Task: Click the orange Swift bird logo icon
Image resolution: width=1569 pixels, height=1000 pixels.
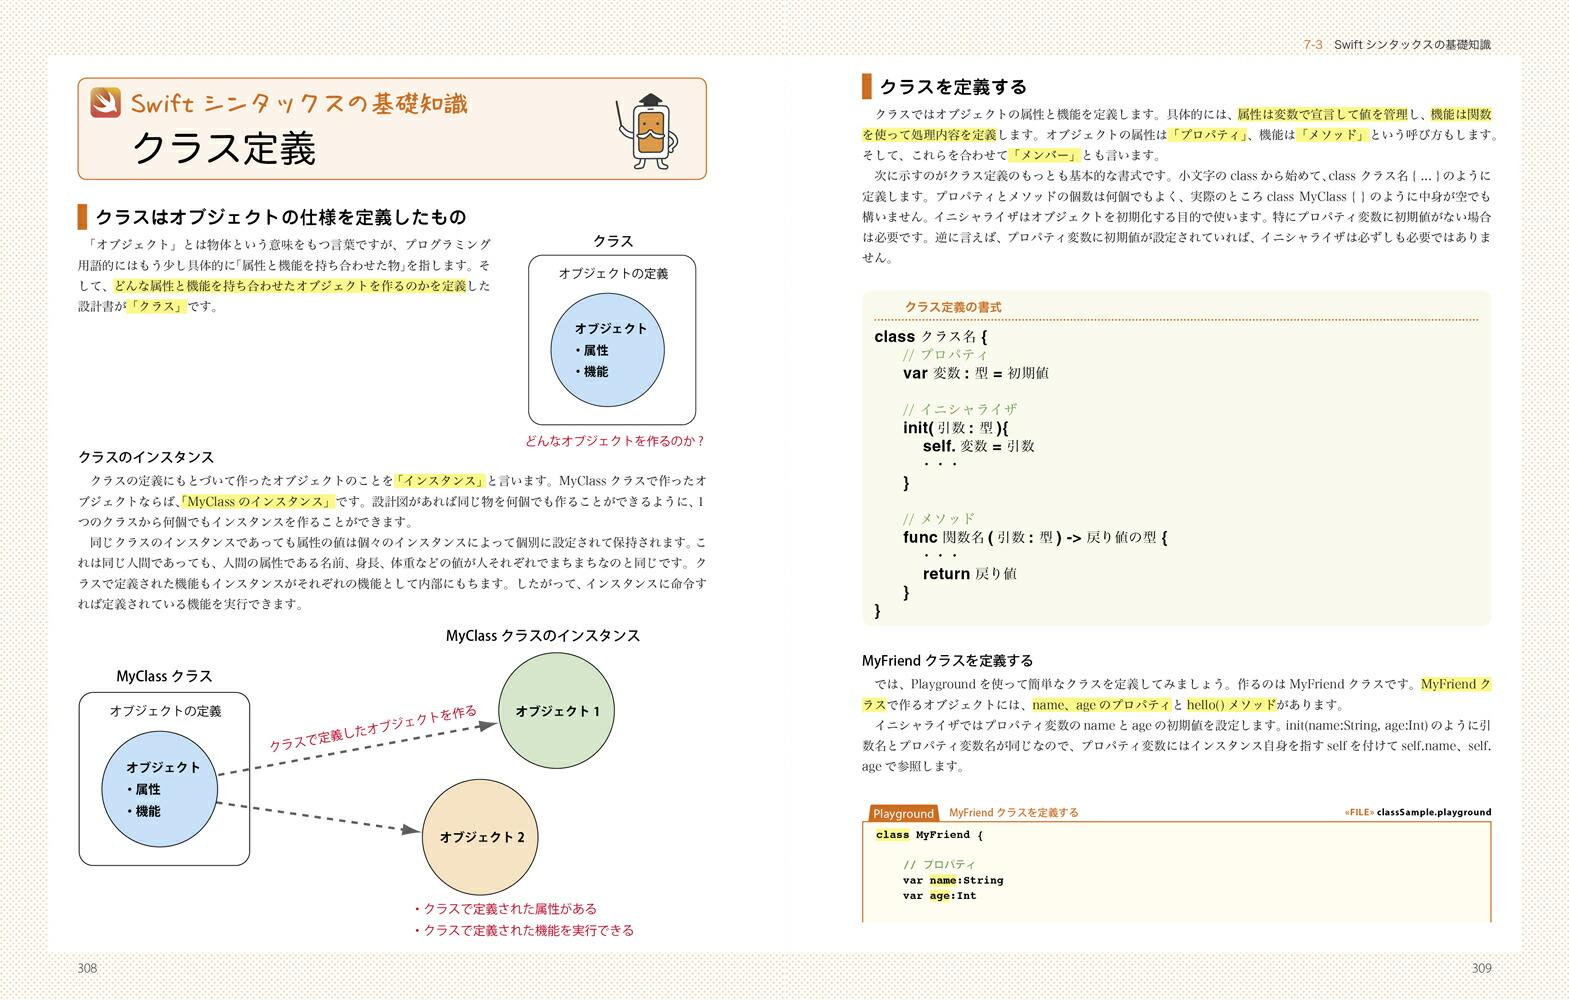Action: pyautogui.click(x=105, y=102)
